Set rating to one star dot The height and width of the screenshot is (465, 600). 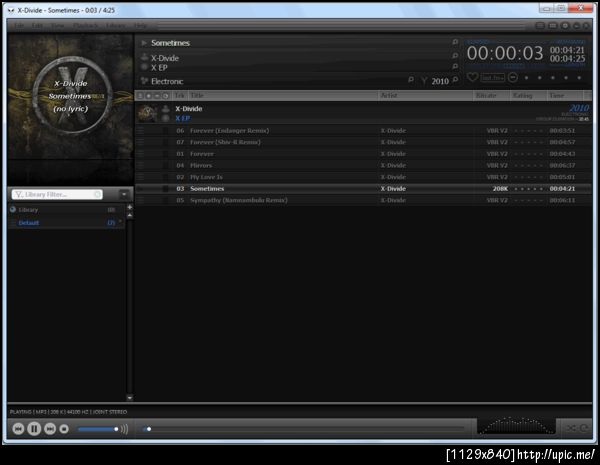(527, 78)
